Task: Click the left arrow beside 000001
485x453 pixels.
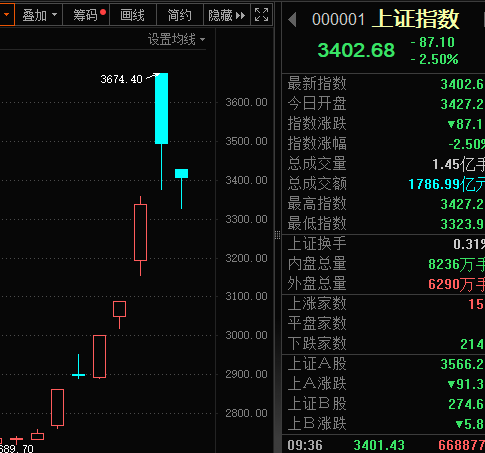Action: coord(292,19)
